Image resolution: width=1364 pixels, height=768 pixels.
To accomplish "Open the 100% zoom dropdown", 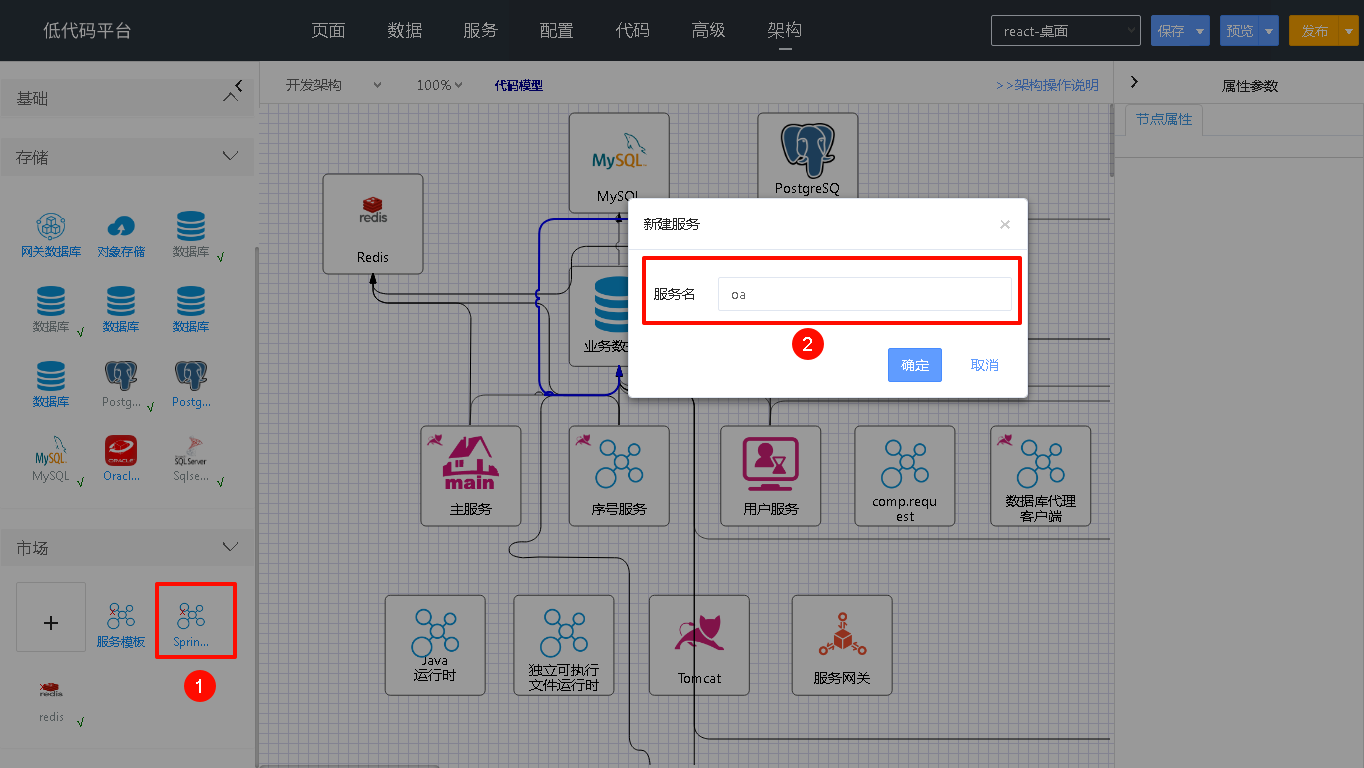I will [x=439, y=85].
